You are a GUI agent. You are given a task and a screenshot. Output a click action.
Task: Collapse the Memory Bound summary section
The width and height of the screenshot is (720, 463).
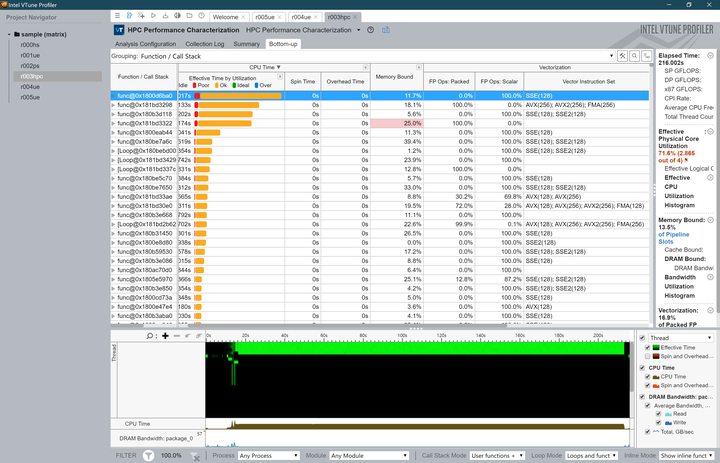(710, 220)
